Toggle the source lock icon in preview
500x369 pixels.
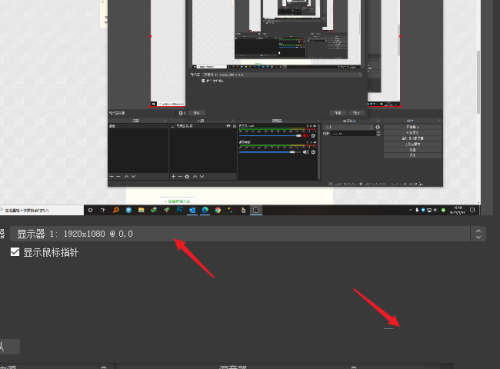(x=234, y=126)
